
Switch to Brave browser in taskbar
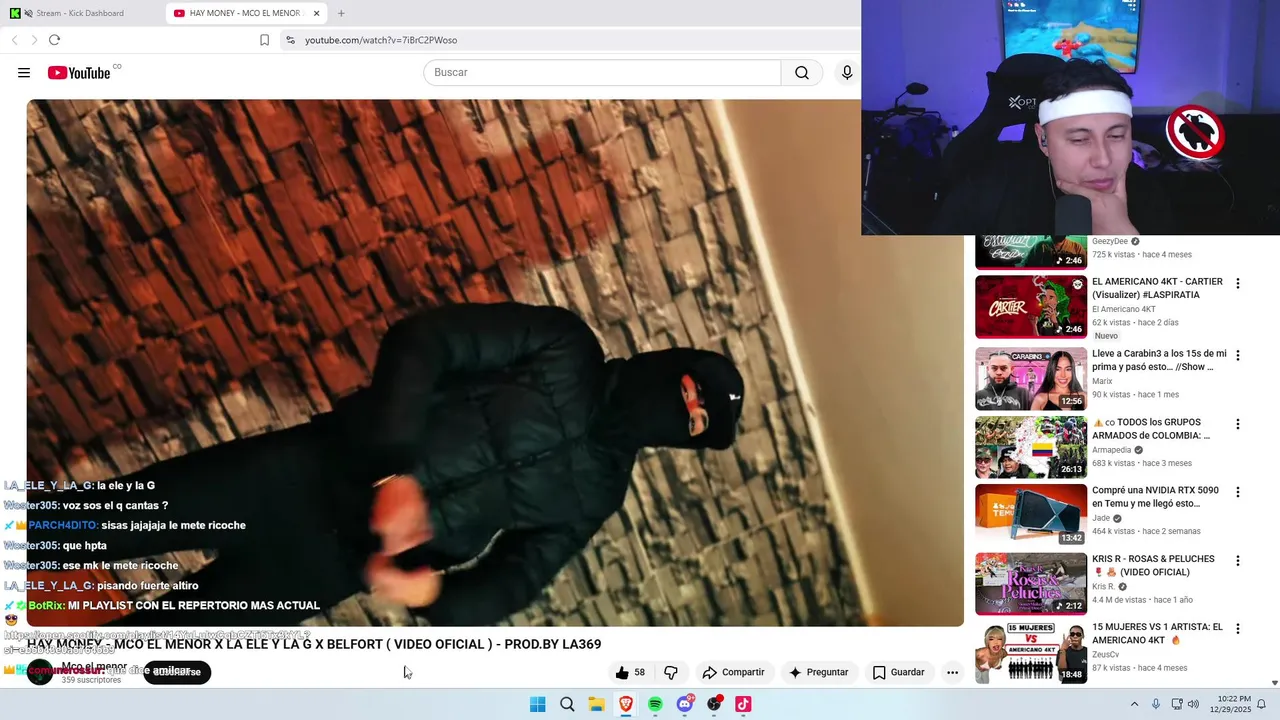[x=626, y=704]
